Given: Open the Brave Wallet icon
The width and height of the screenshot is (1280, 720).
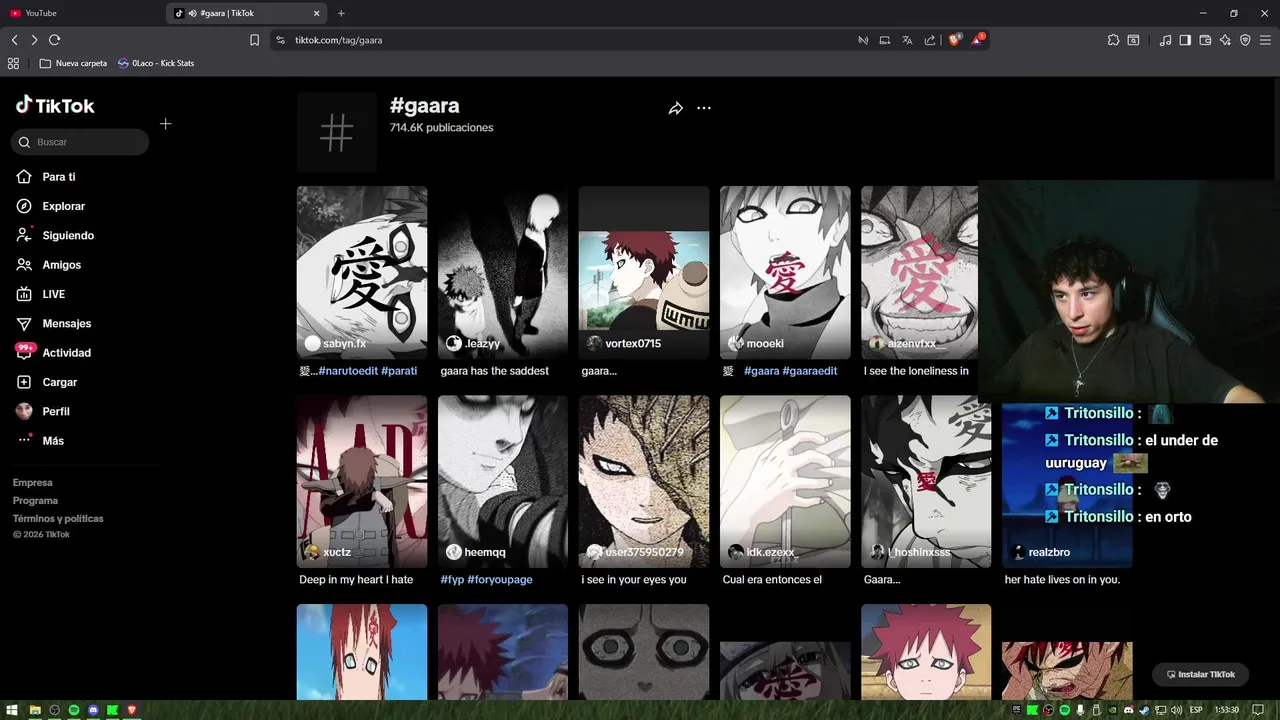Looking at the screenshot, I should (x=1205, y=40).
